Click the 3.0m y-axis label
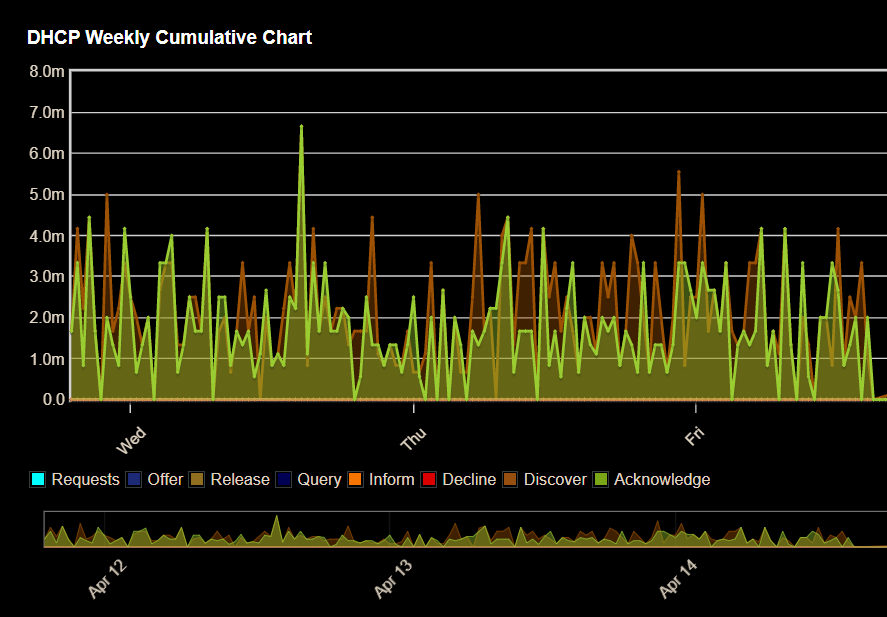 (x=47, y=277)
